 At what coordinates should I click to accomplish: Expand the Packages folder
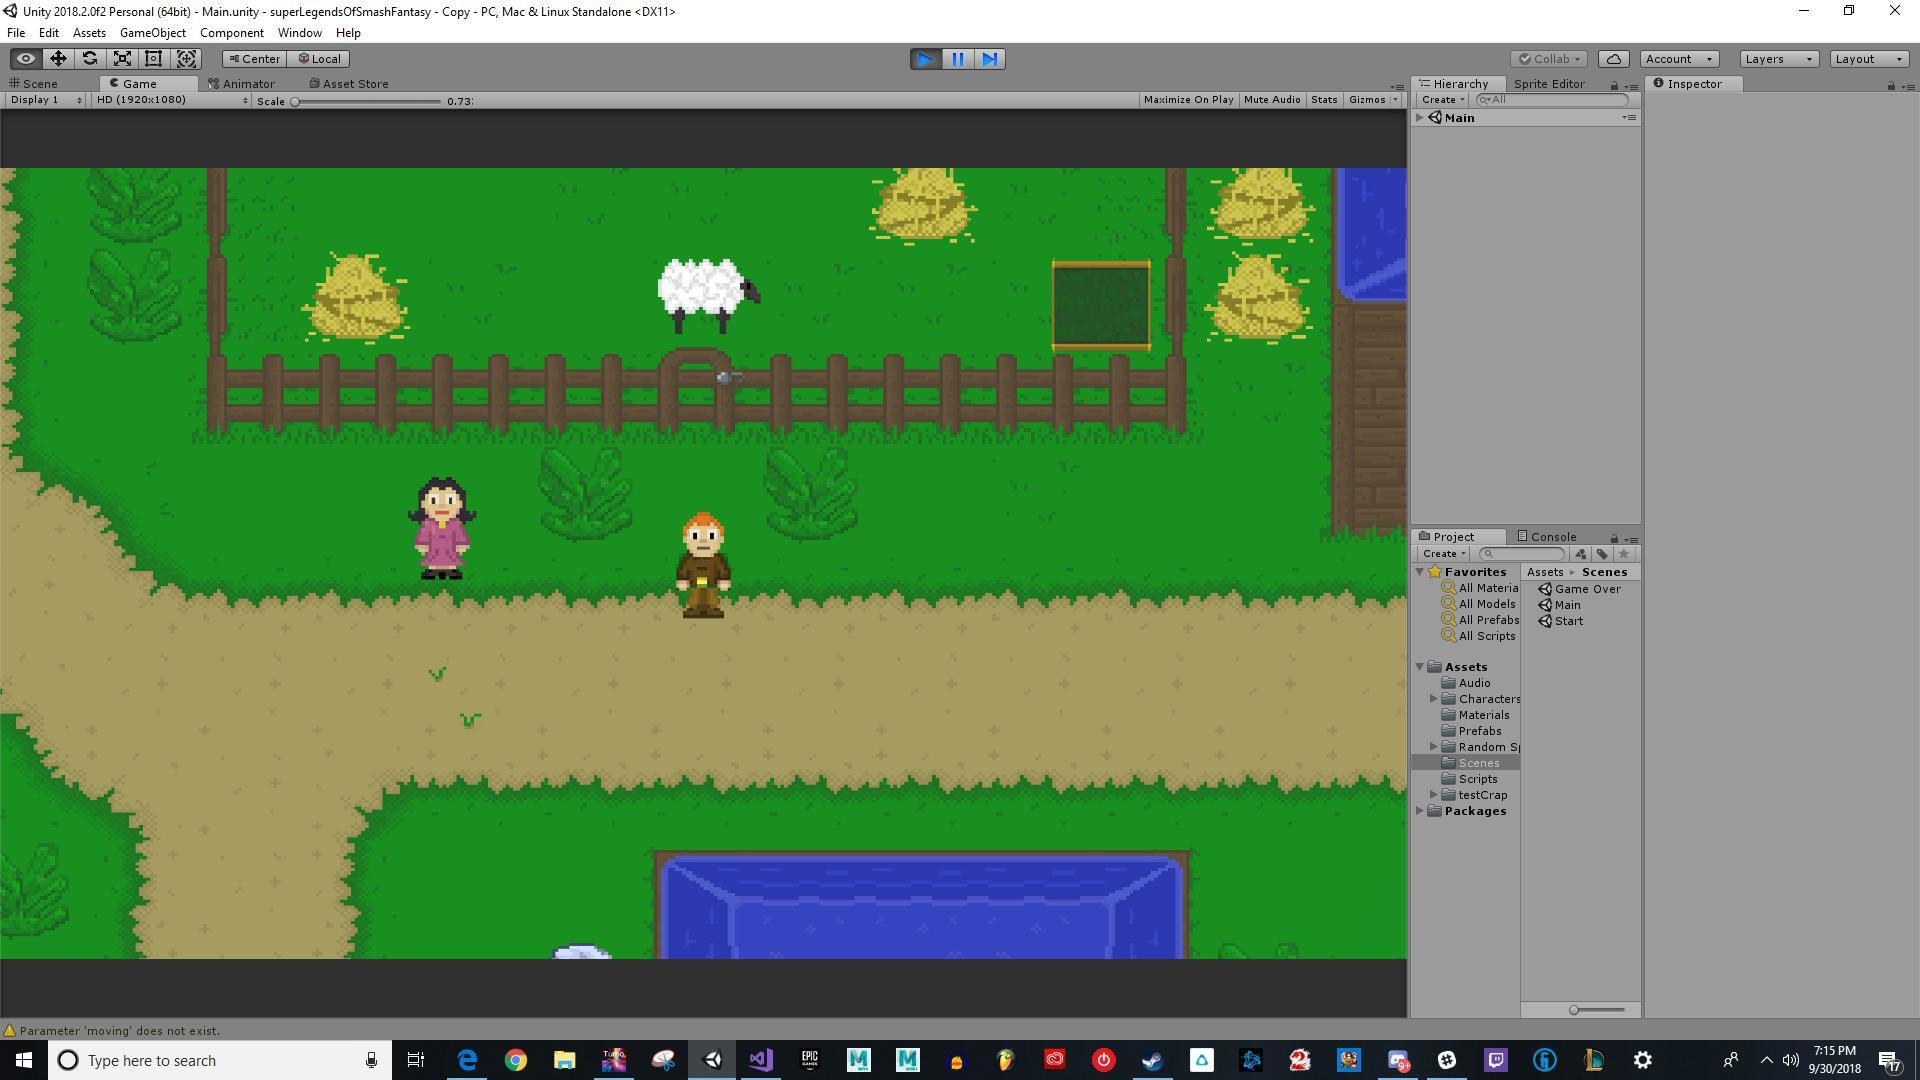pyautogui.click(x=1420, y=811)
